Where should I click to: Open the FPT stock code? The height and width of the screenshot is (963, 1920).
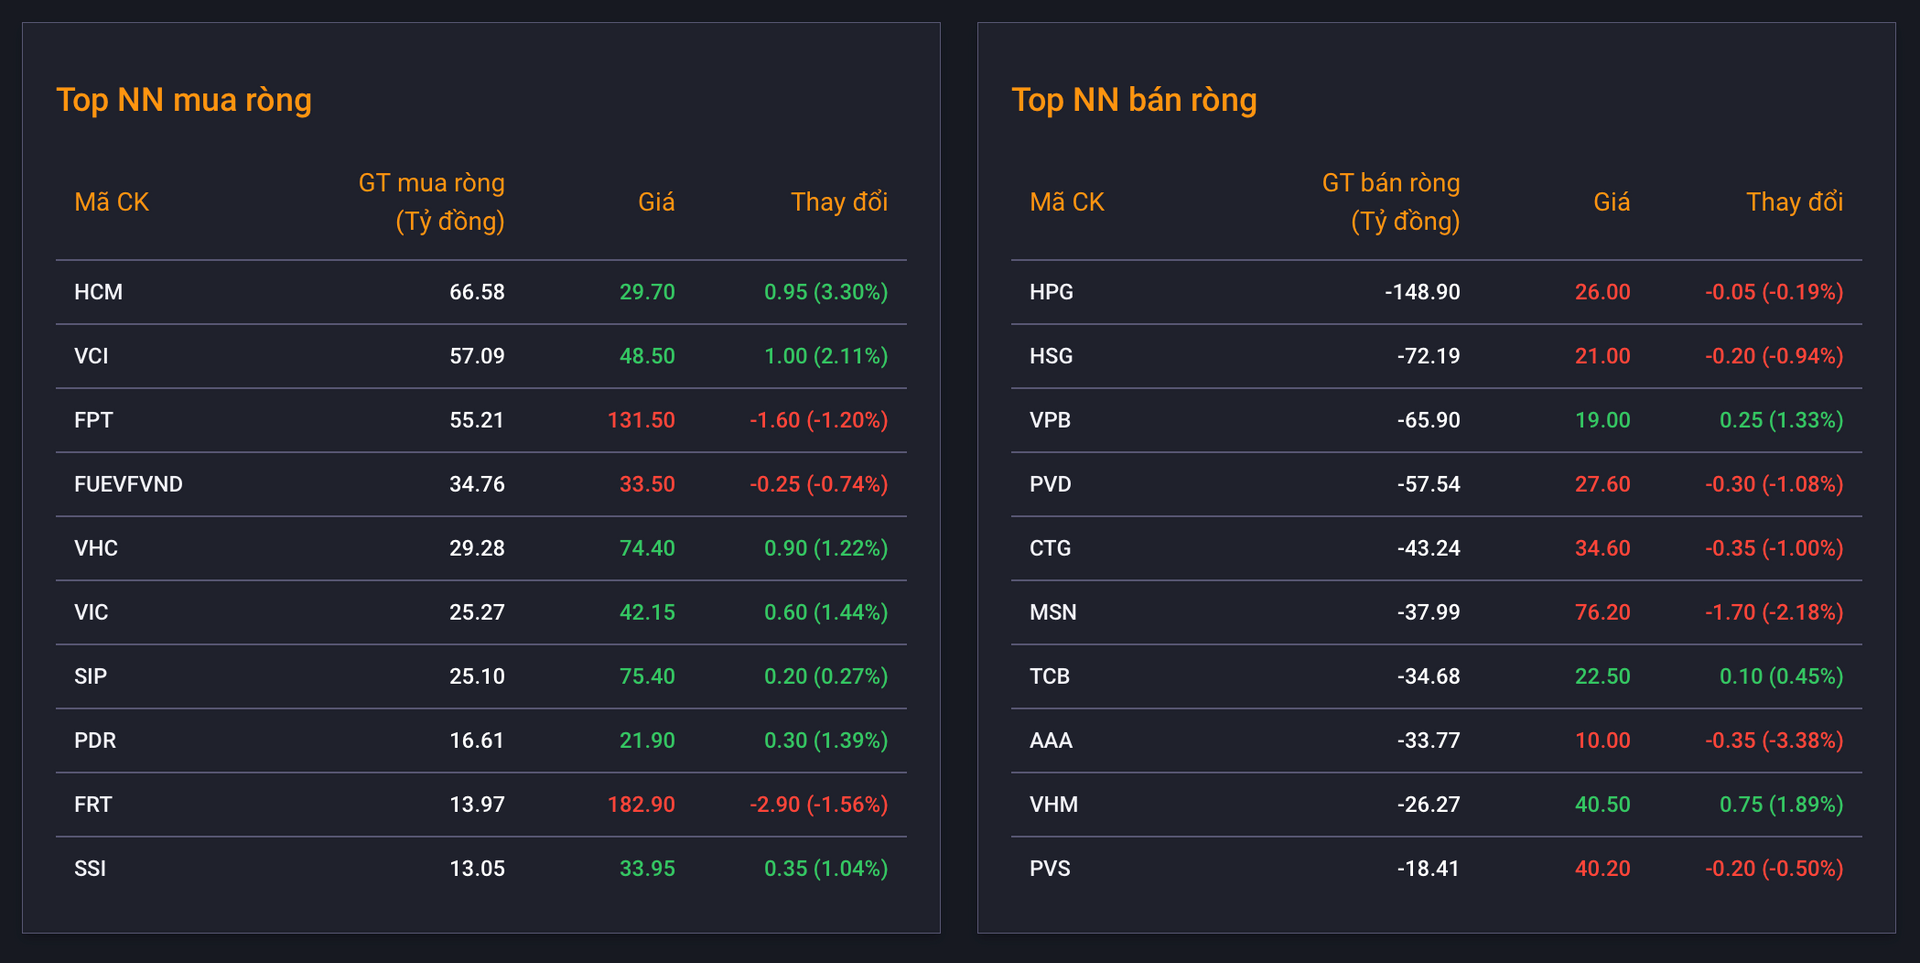pos(93,420)
